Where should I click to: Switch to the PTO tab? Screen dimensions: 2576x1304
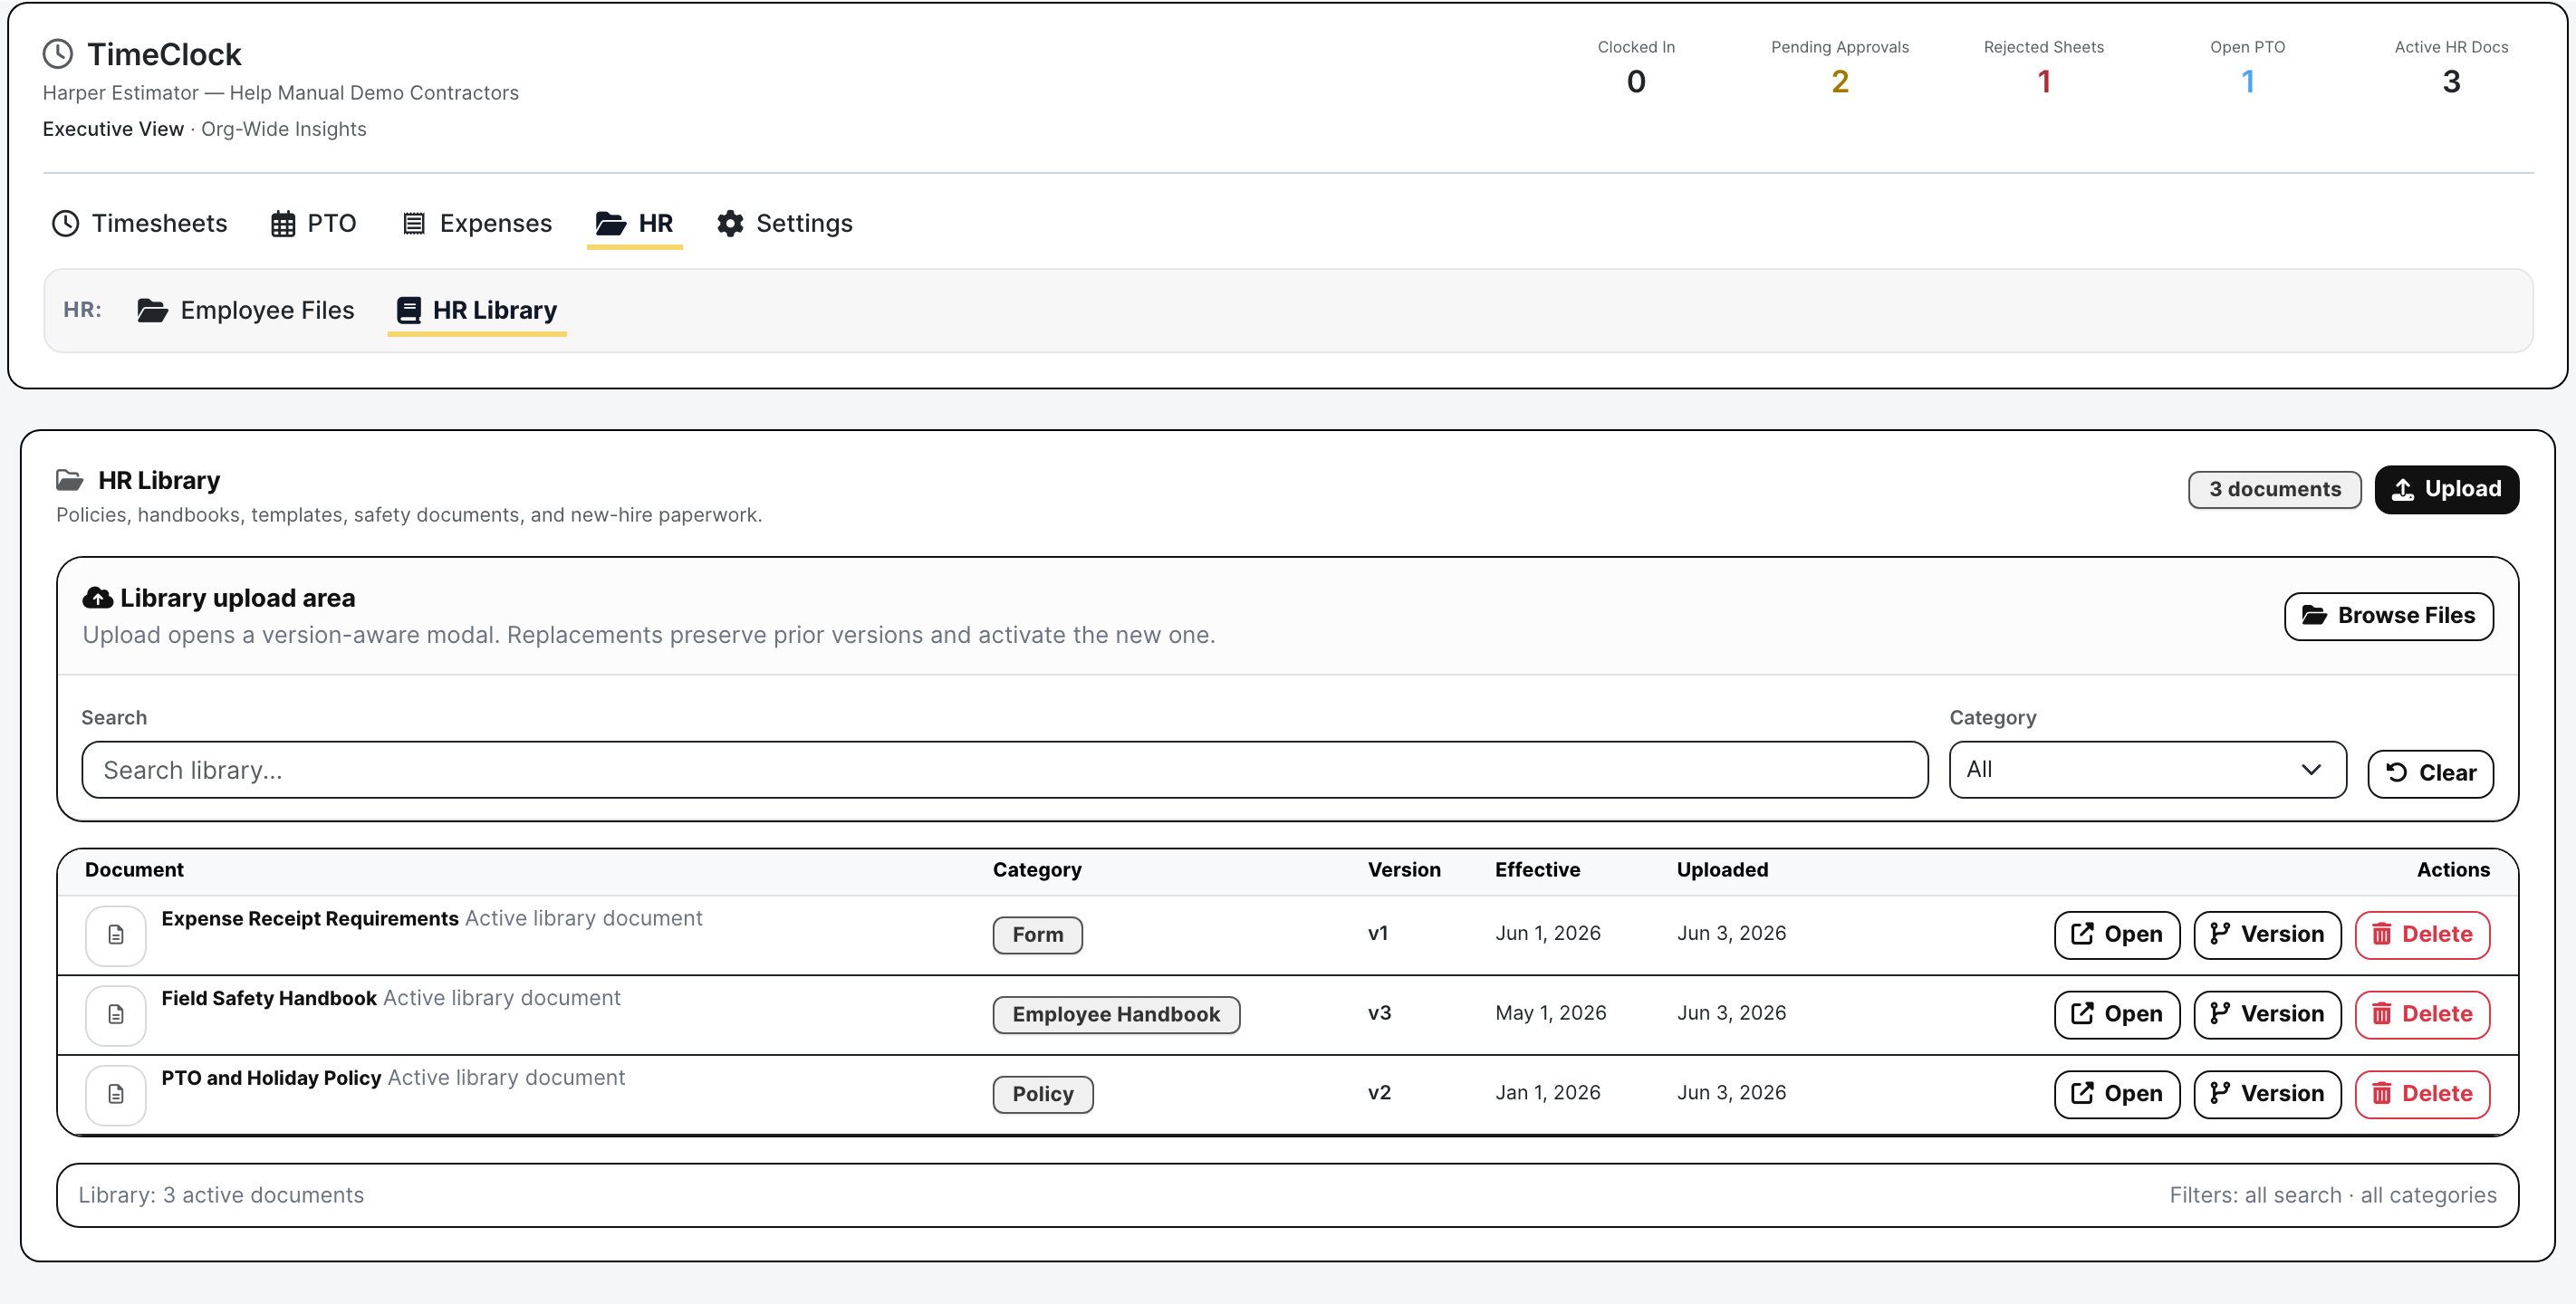[313, 223]
